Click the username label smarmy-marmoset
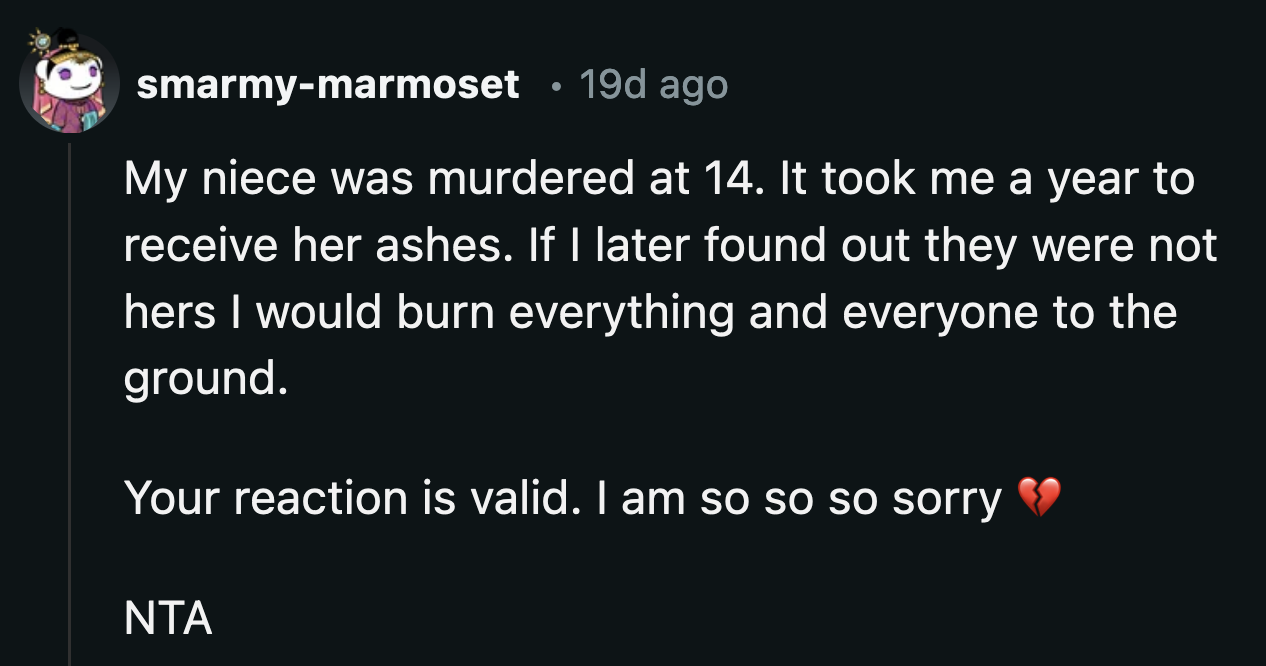Image resolution: width=1266 pixels, height=666 pixels. (330, 85)
